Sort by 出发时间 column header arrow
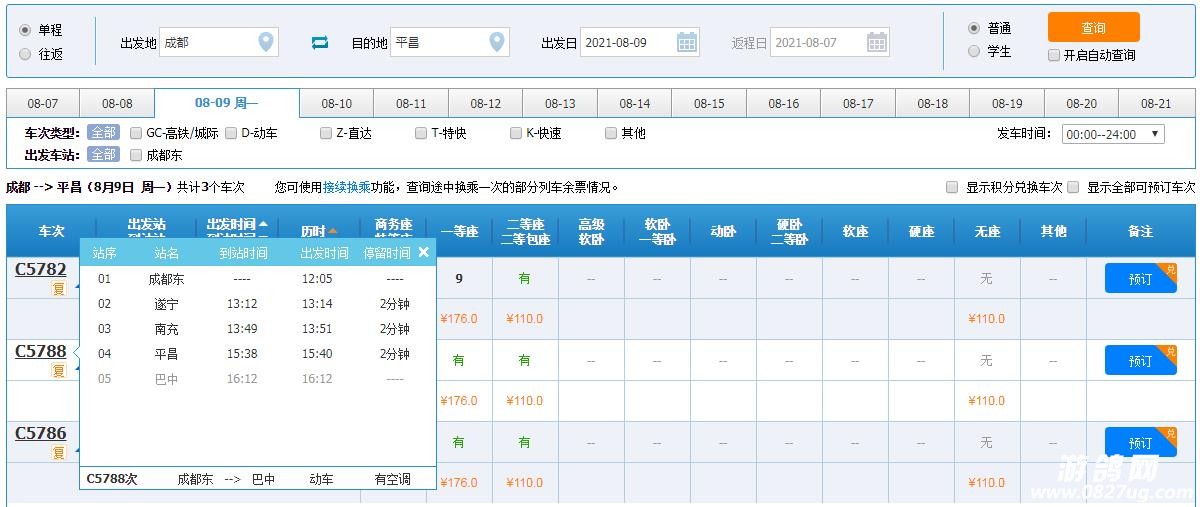Viewport: 1200px width, 507px height. pyautogui.click(x=263, y=224)
